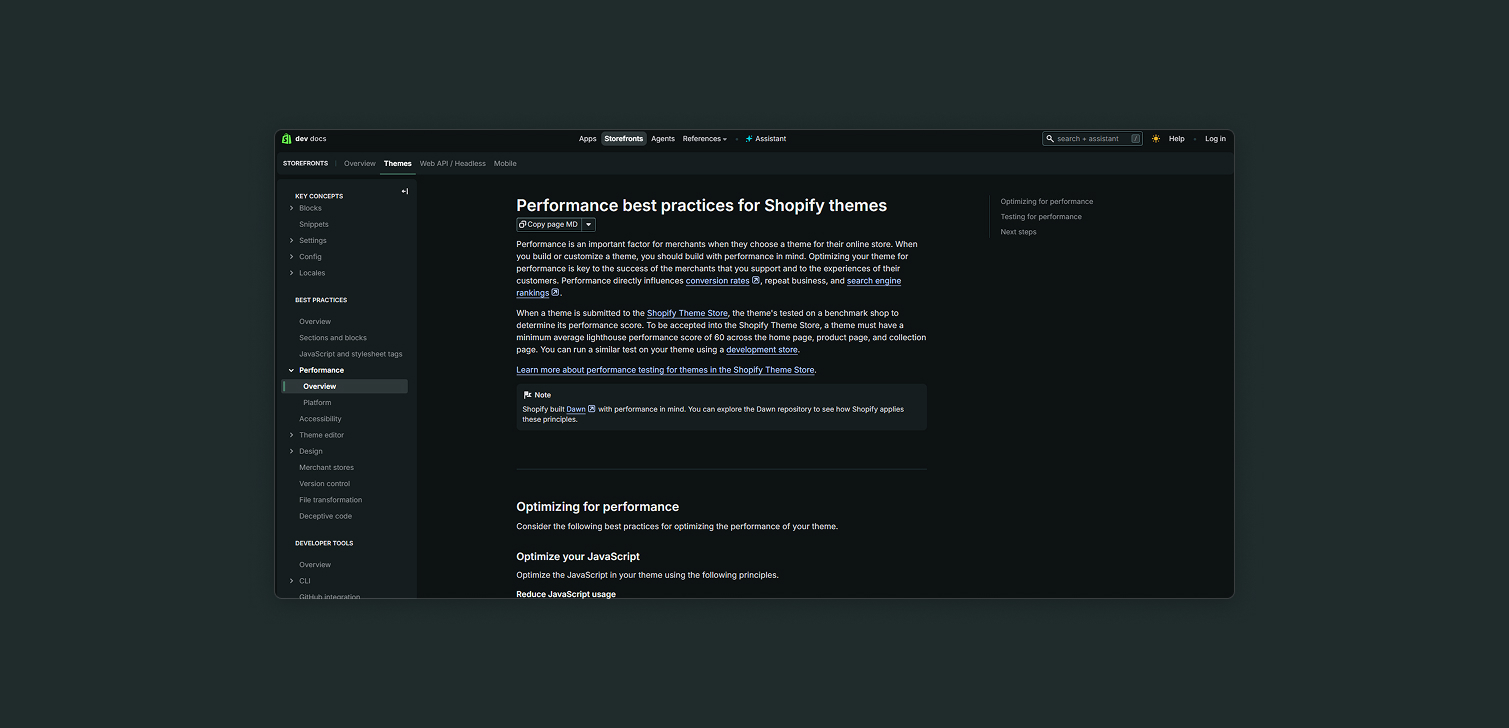The height and width of the screenshot is (728, 1509).
Task: Click the Log in link
Action: tap(1215, 139)
